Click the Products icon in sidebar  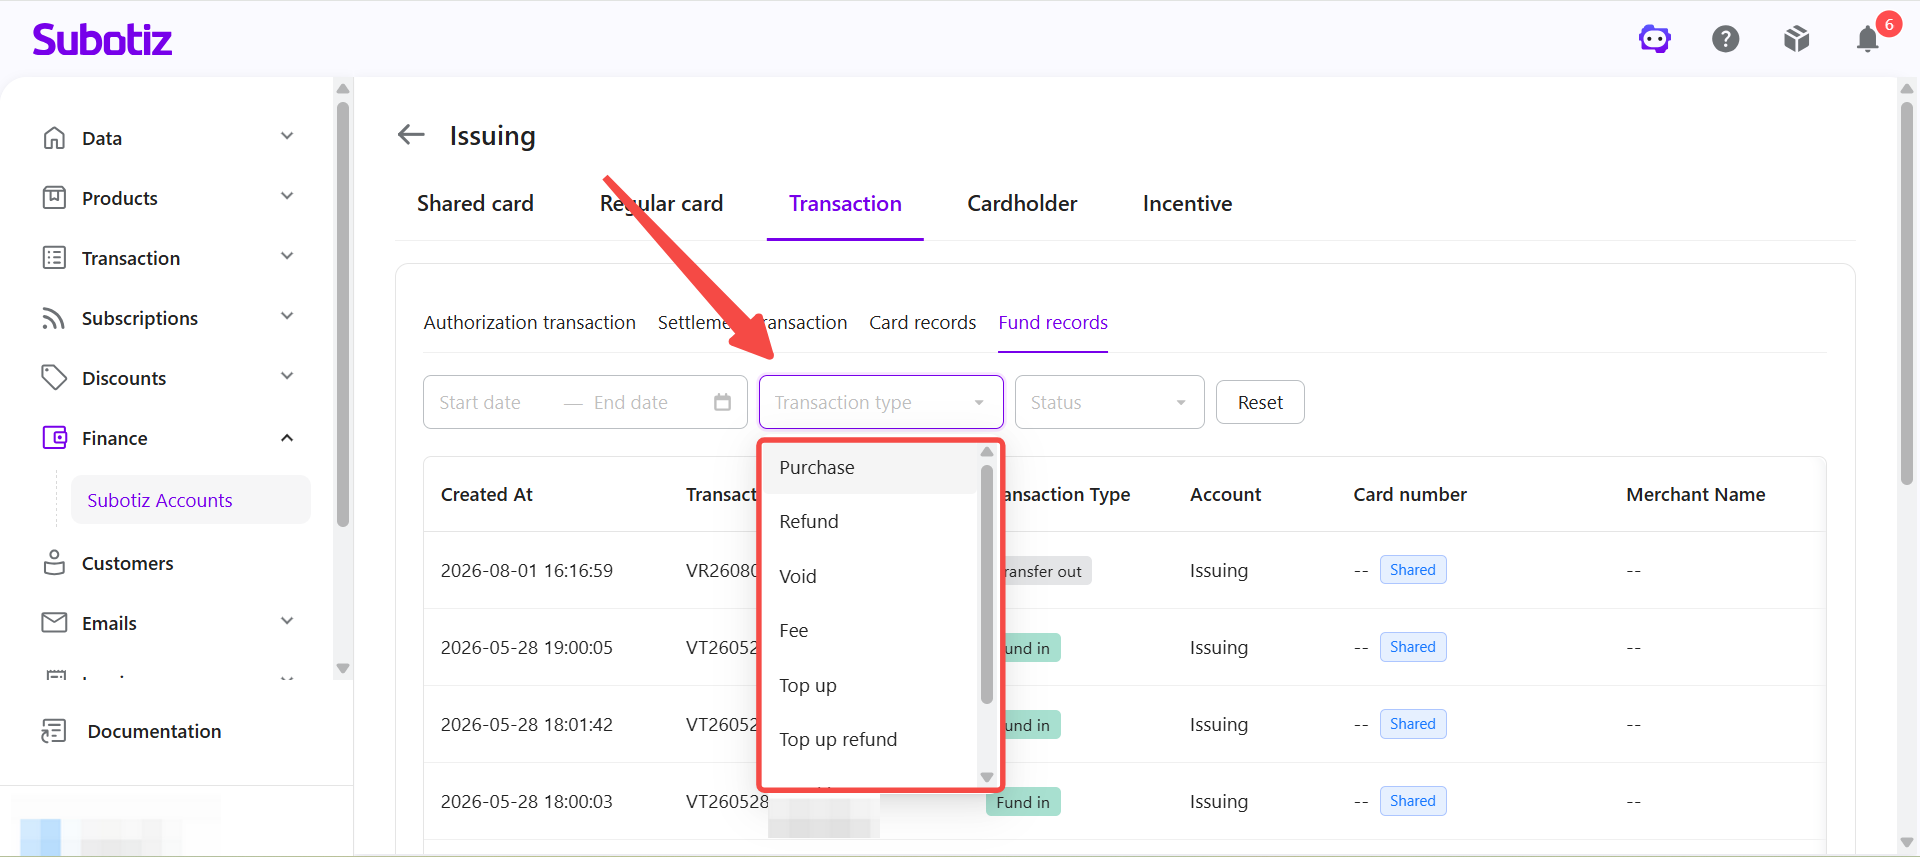point(54,198)
